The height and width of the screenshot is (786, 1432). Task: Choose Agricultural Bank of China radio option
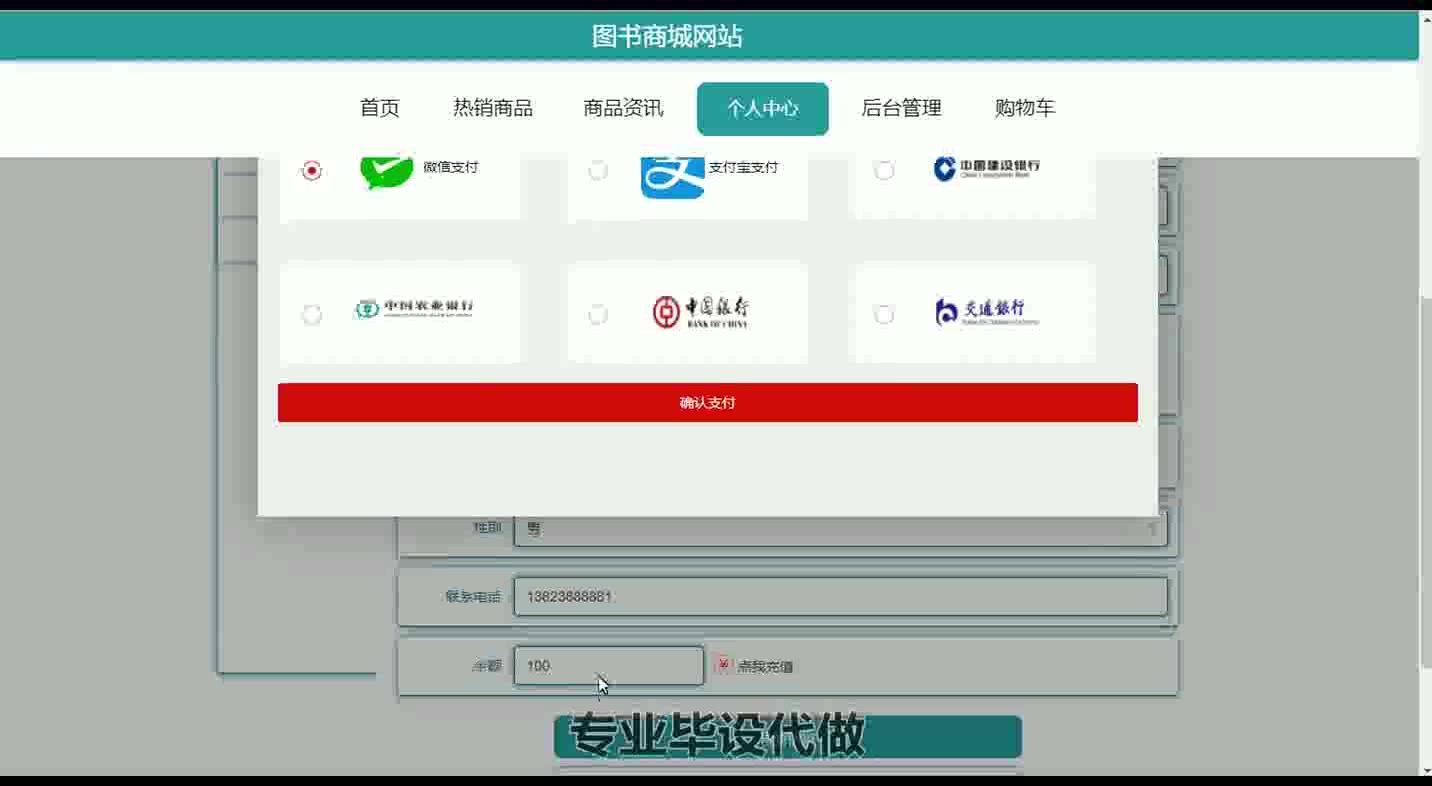pyautogui.click(x=312, y=315)
